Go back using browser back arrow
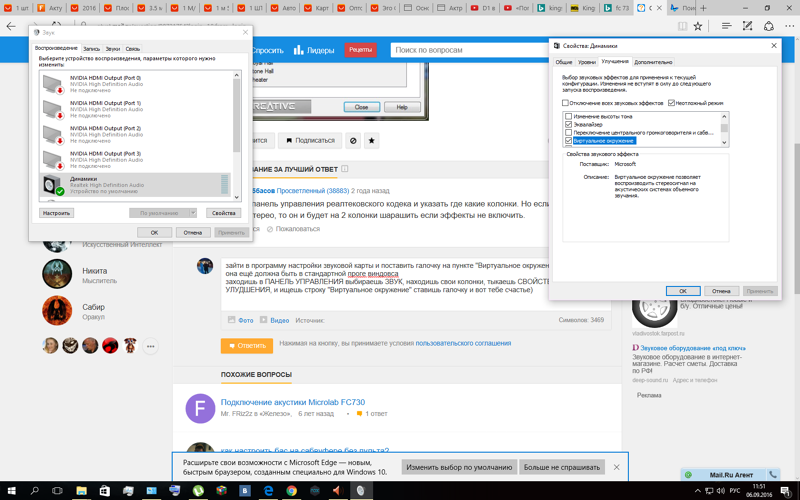 click(11, 26)
